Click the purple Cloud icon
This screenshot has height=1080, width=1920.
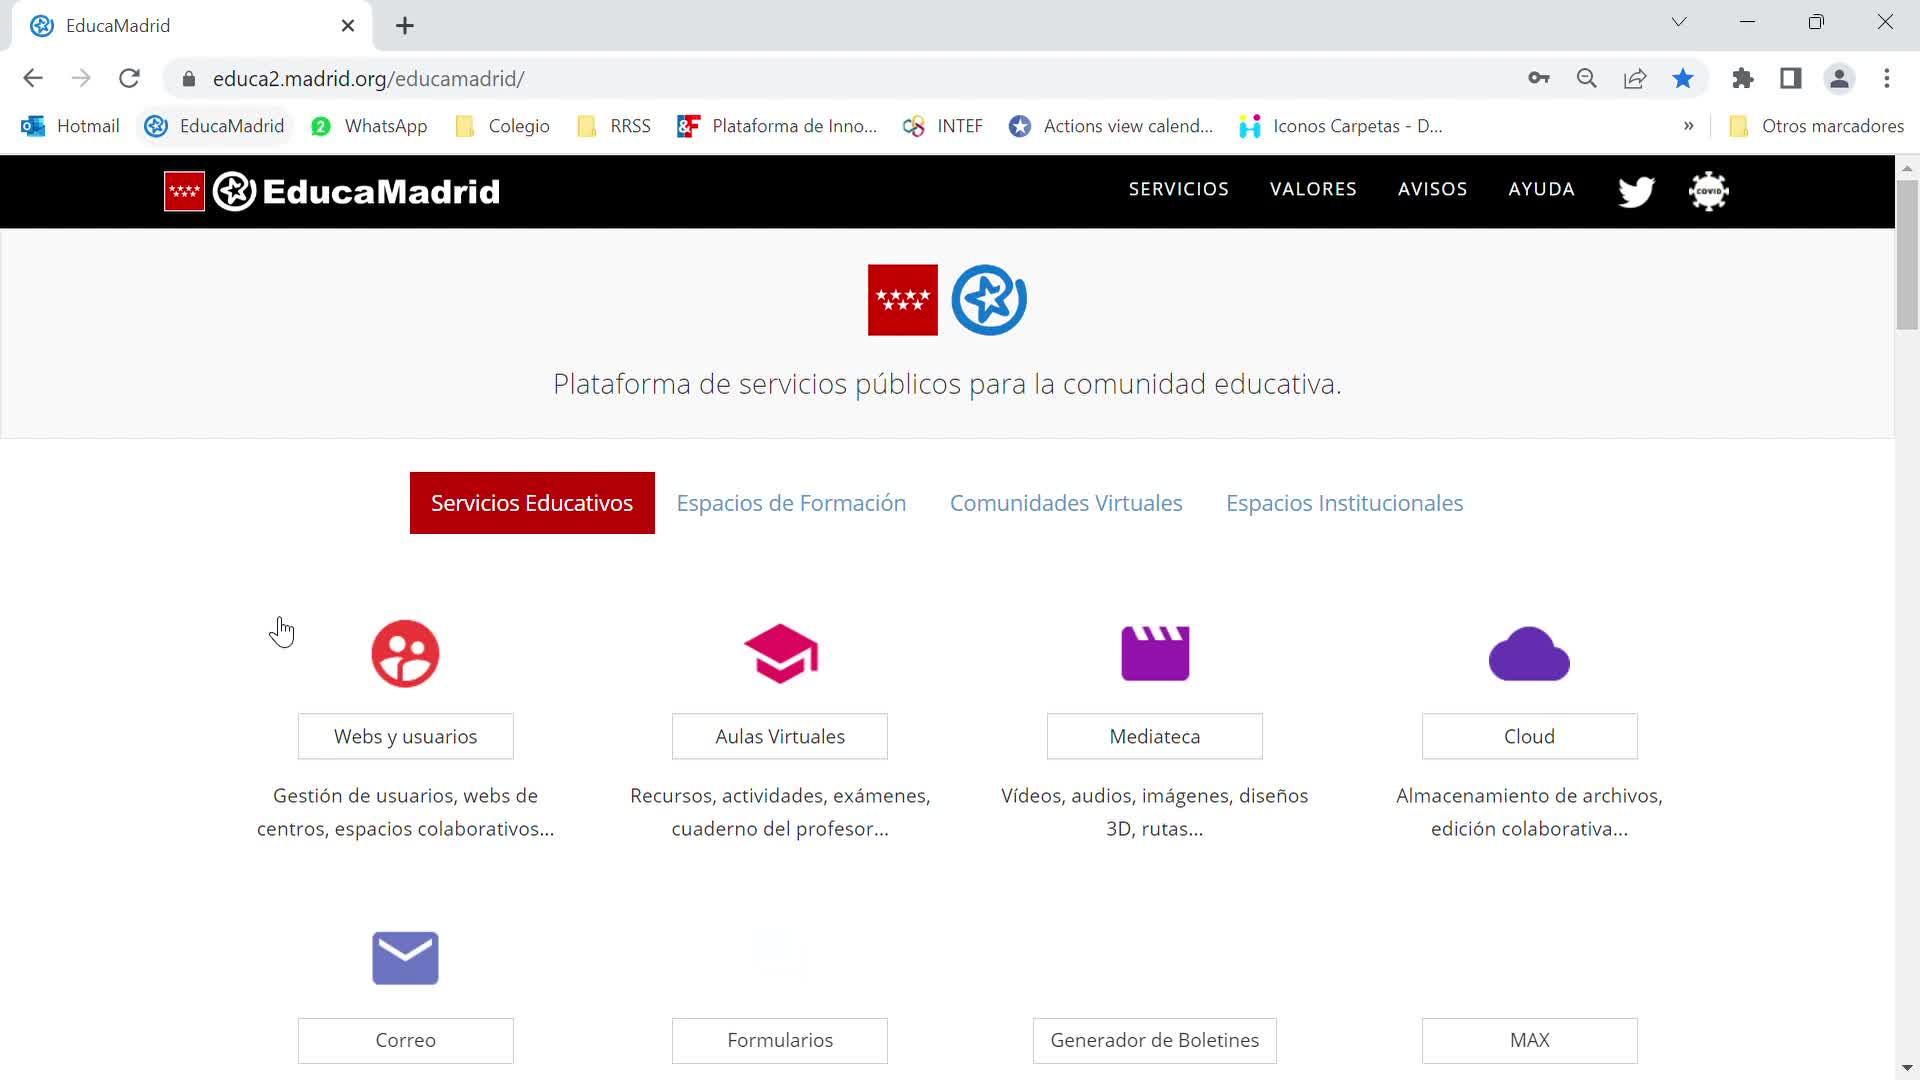[1529, 654]
